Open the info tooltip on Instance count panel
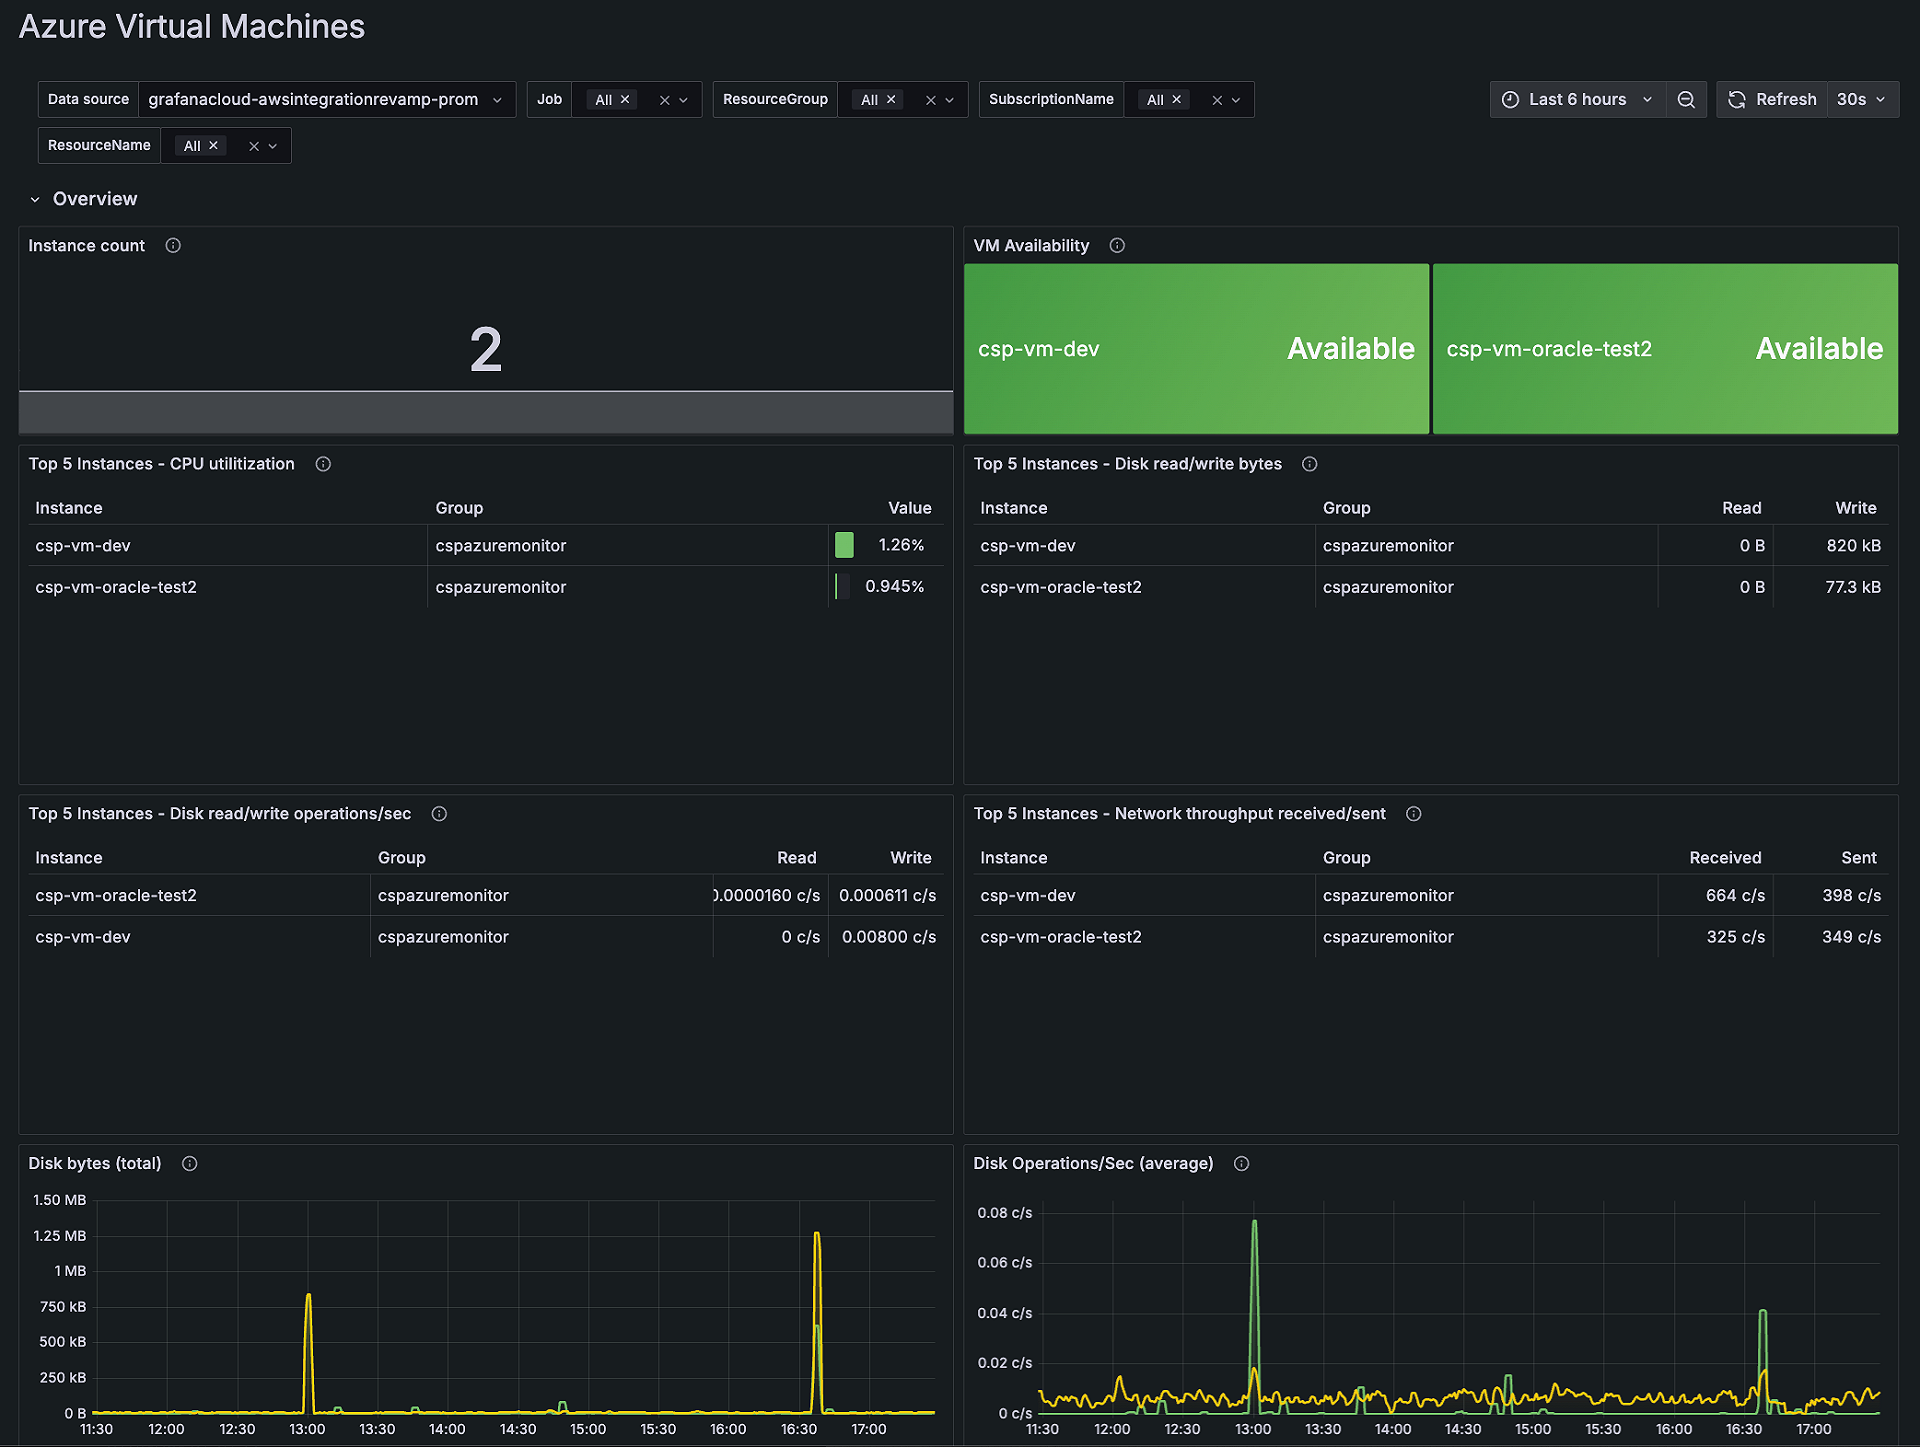This screenshot has width=1920, height=1447. [x=172, y=245]
